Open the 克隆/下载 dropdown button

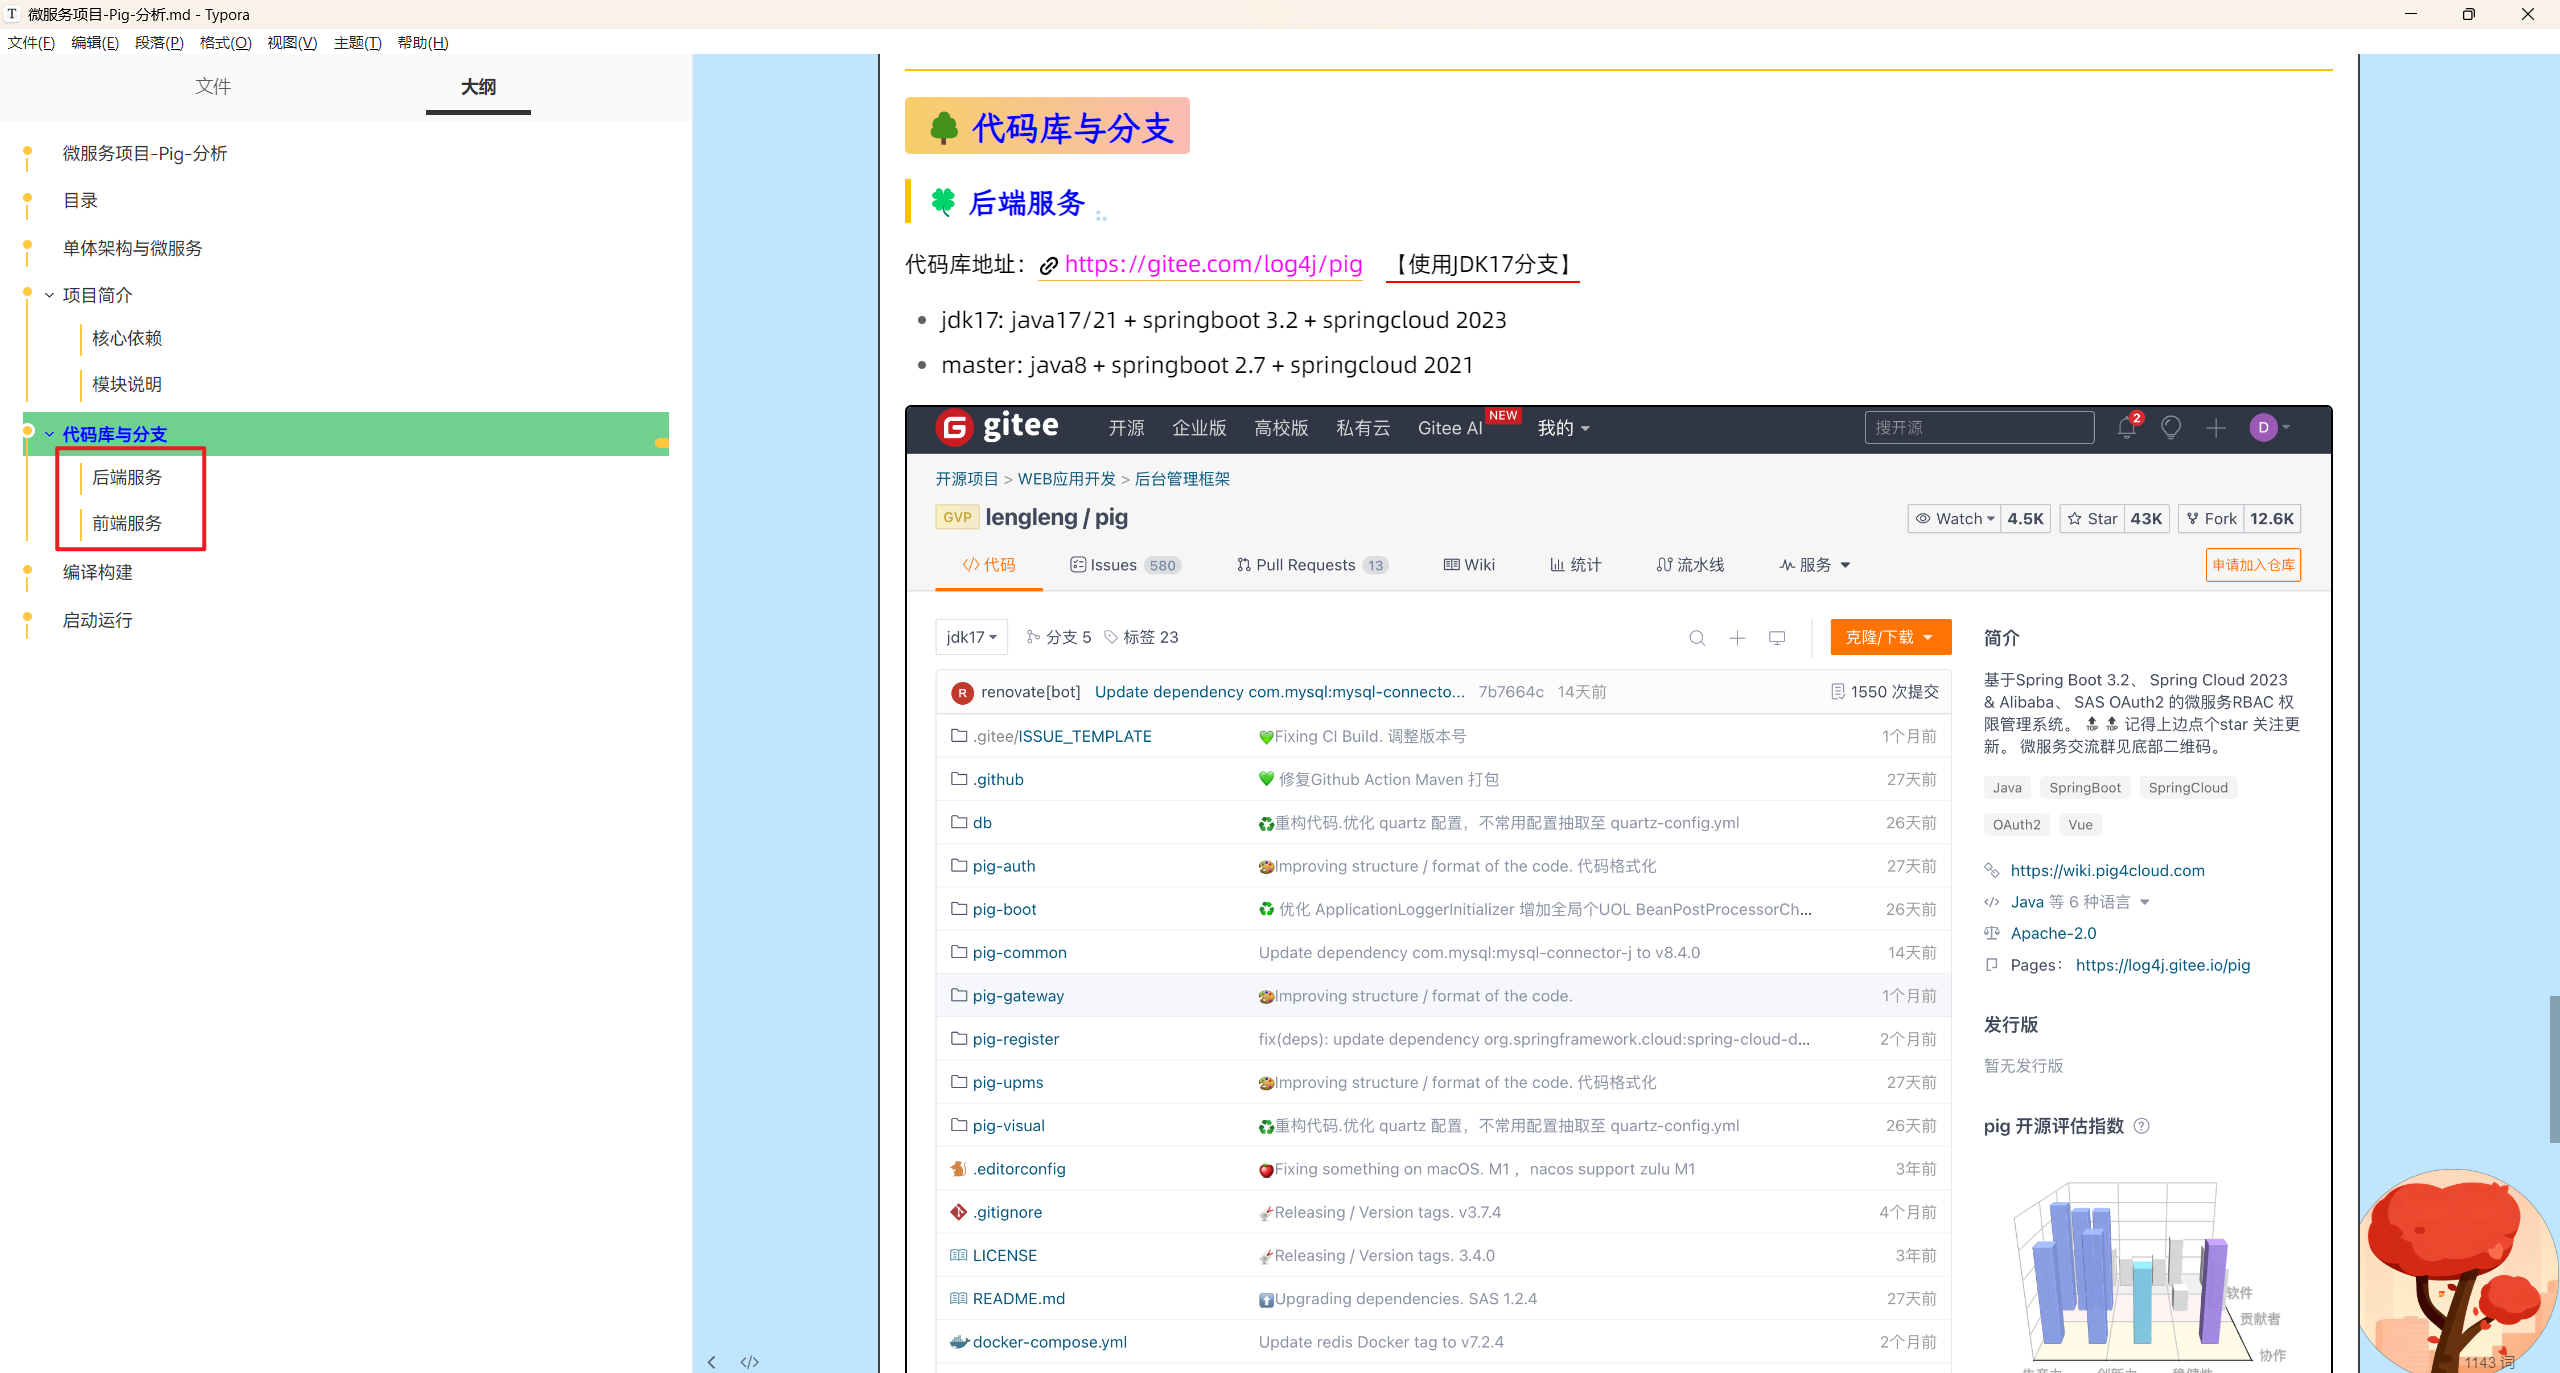coord(1890,637)
